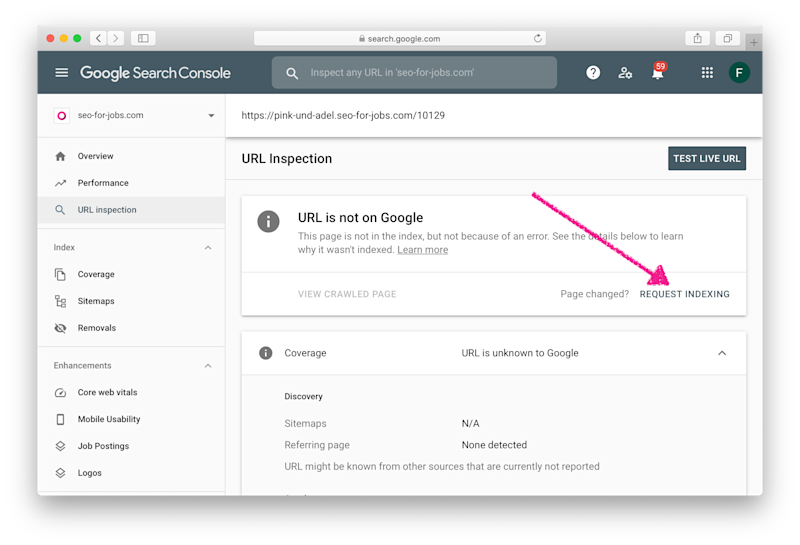The width and height of the screenshot is (800, 545).
Task: Open the Safari share button
Action: [x=697, y=38]
